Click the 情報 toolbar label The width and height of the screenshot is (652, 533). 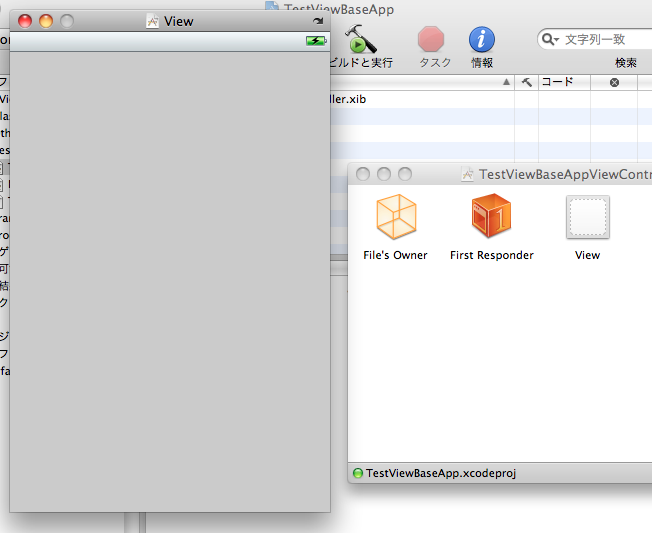coord(482,63)
